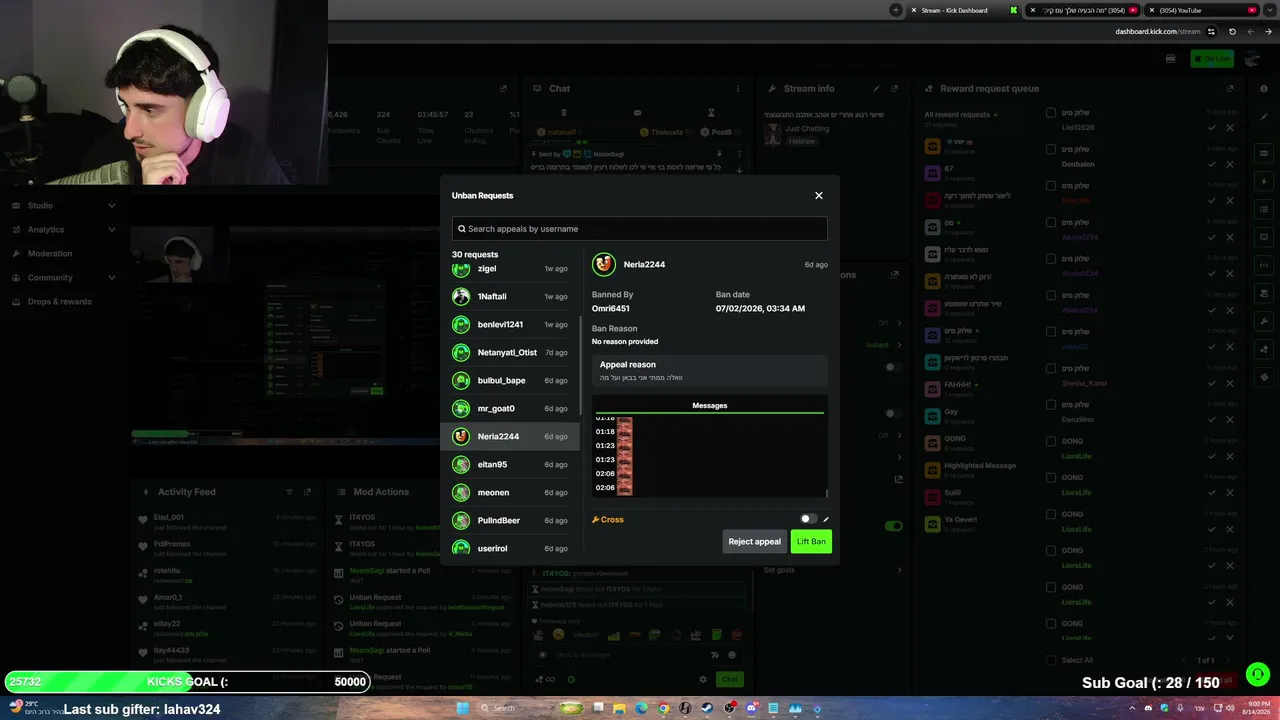Open the Omri6451 moderator name under Banned By
Screen dimensions: 1280x720
point(611,309)
